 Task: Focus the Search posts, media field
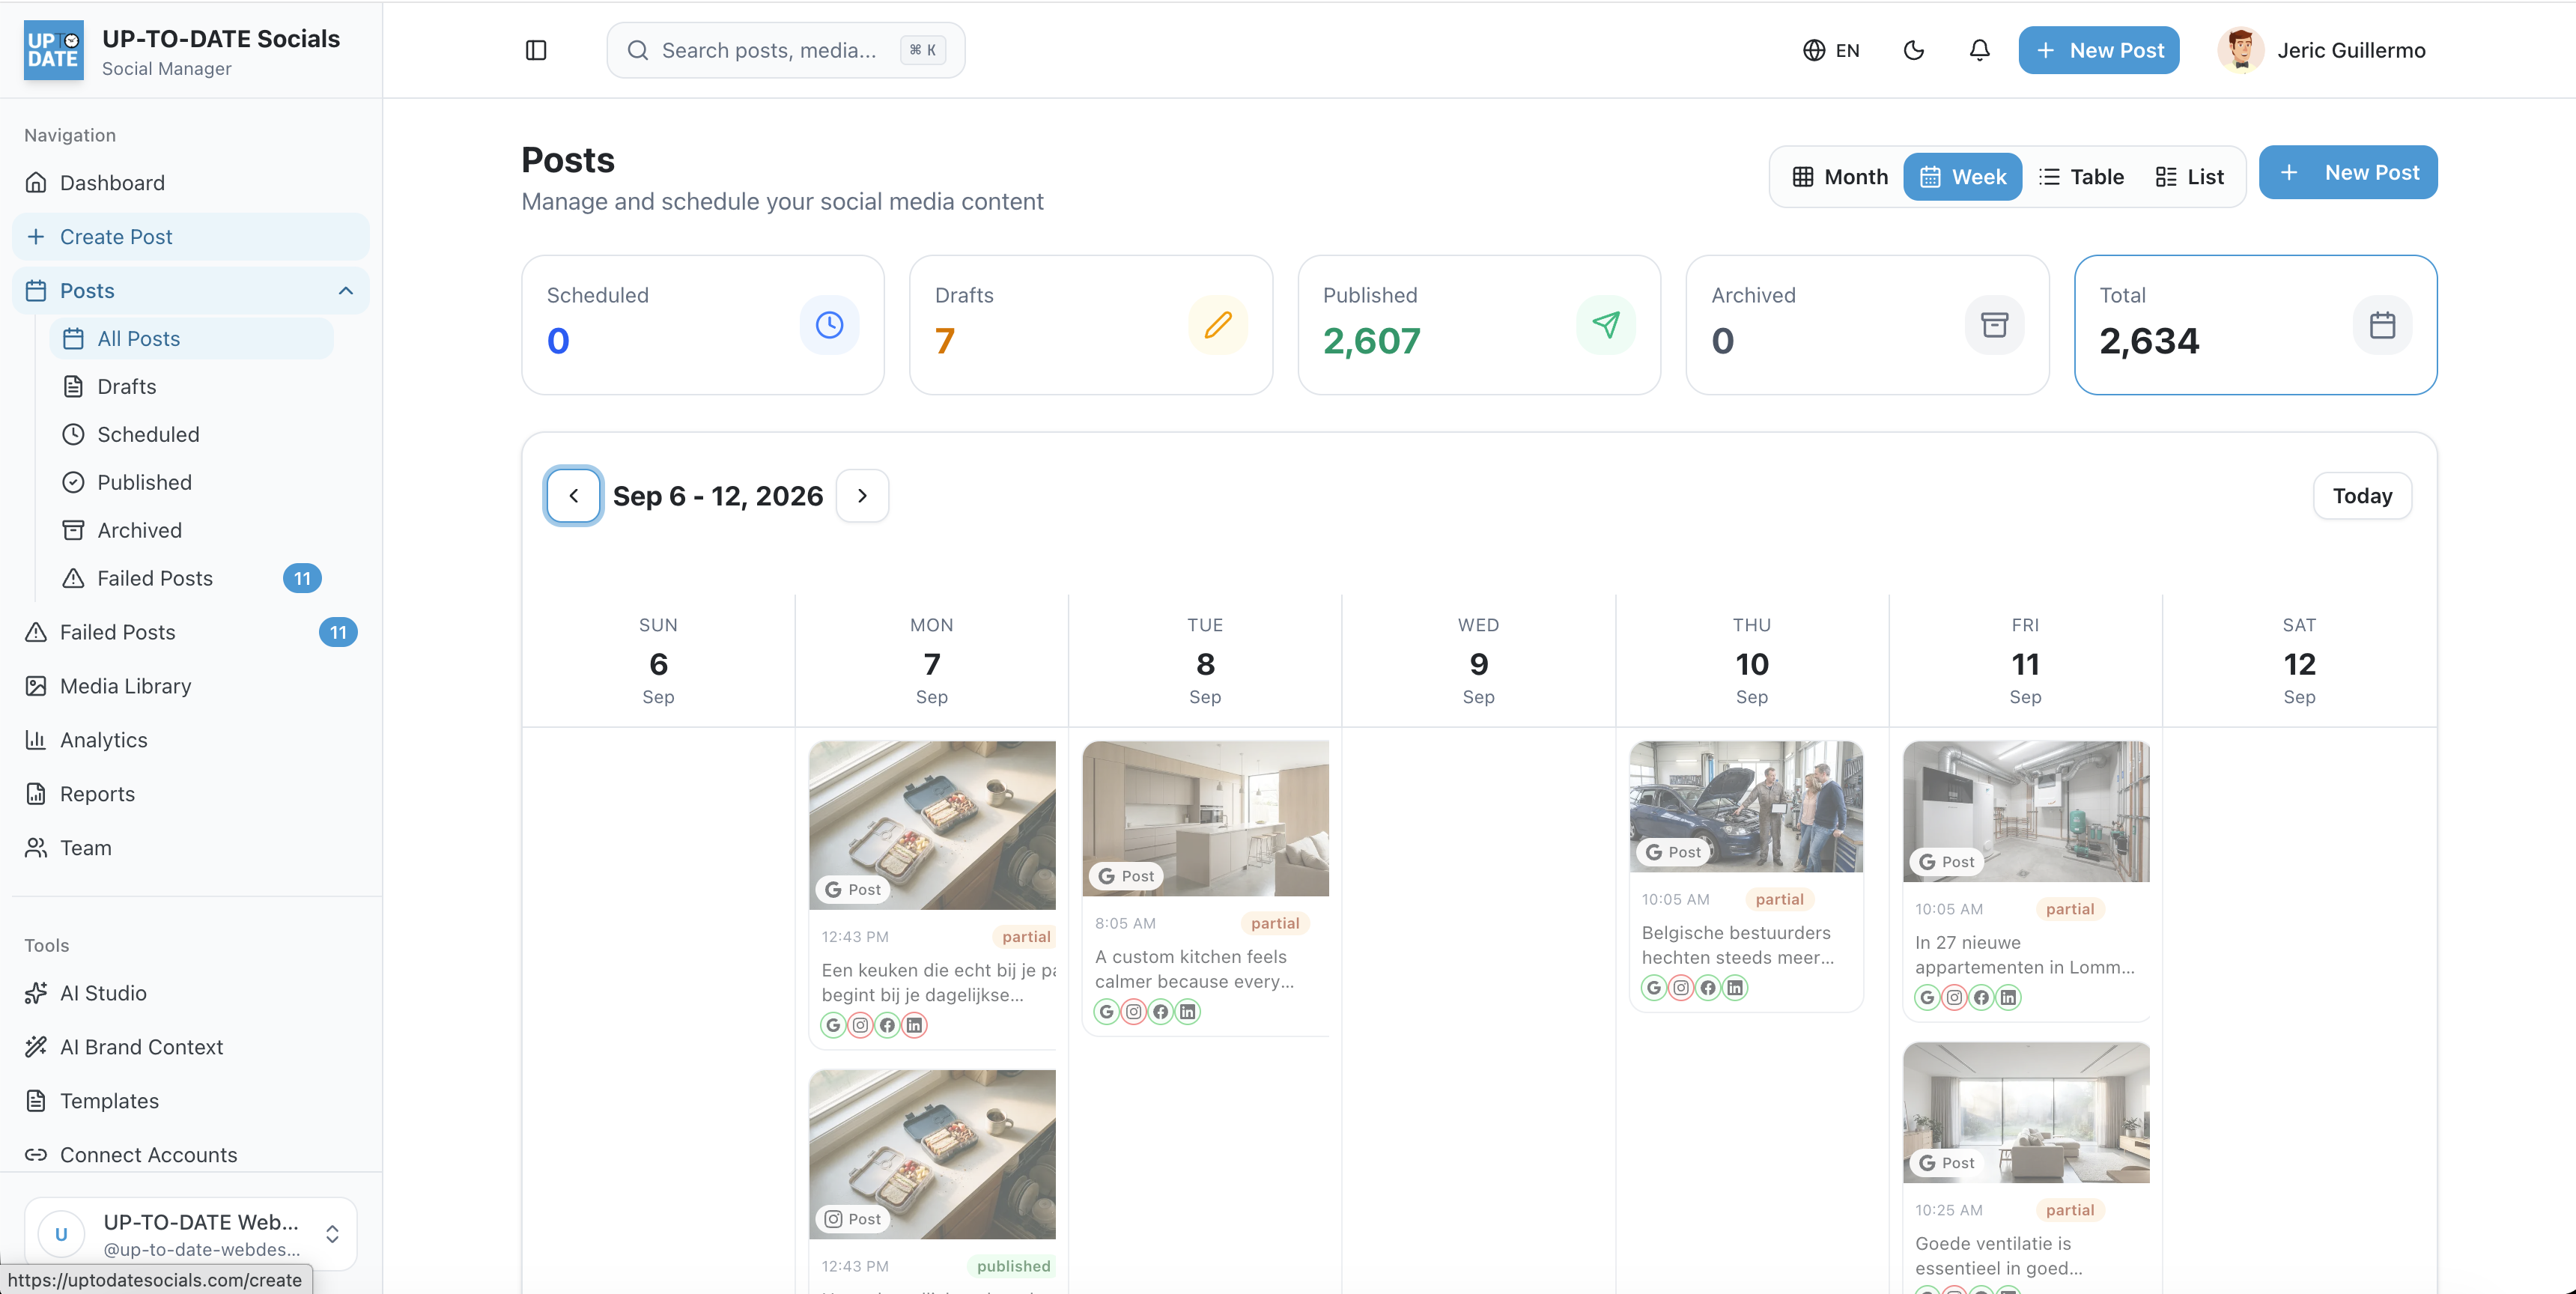click(786, 50)
